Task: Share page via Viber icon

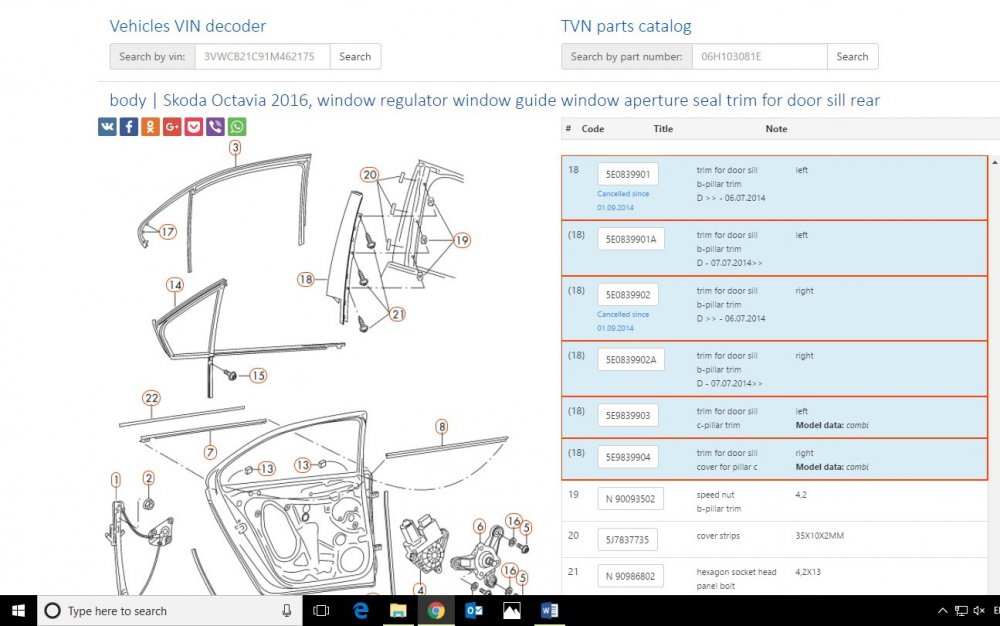Action: click(x=216, y=127)
